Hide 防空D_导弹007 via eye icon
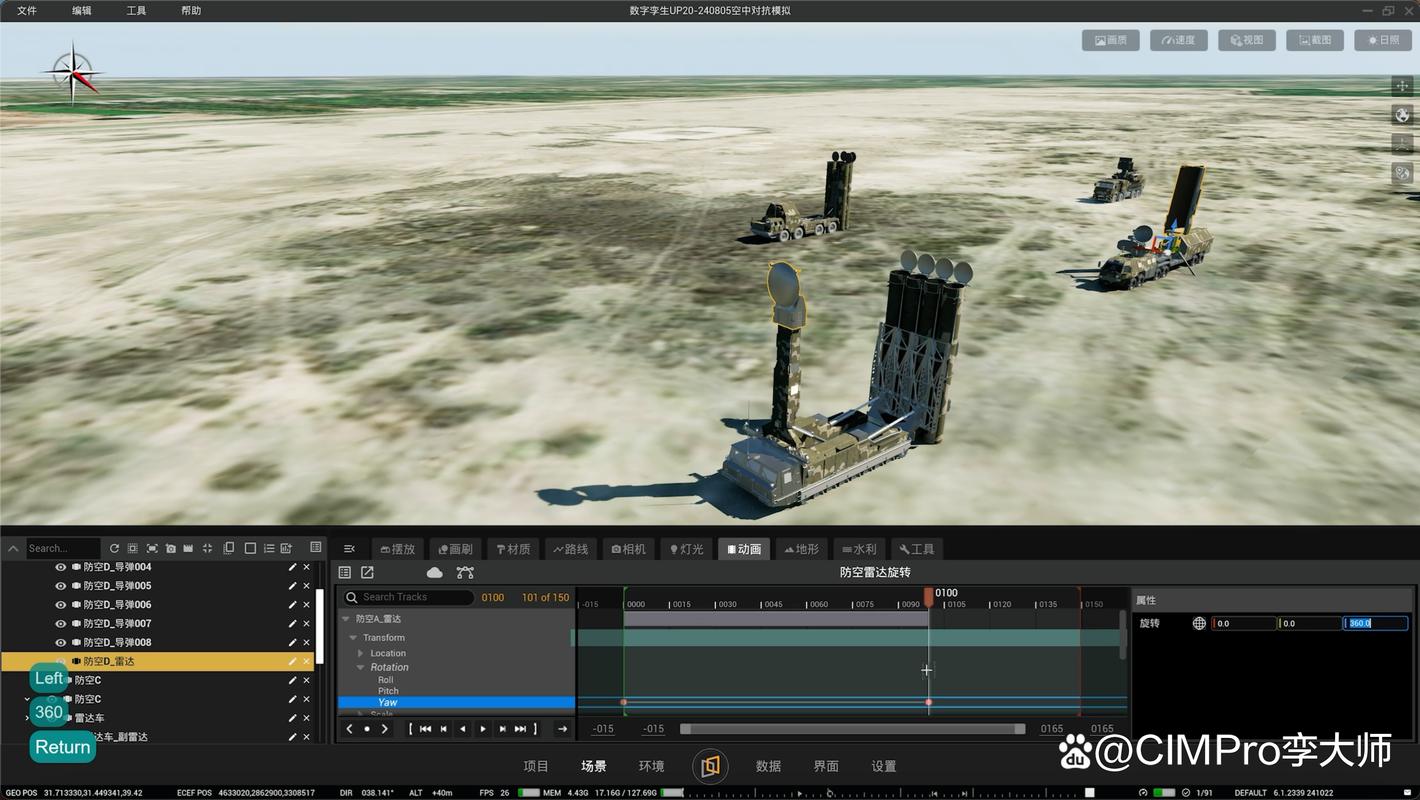 pyautogui.click(x=60, y=623)
